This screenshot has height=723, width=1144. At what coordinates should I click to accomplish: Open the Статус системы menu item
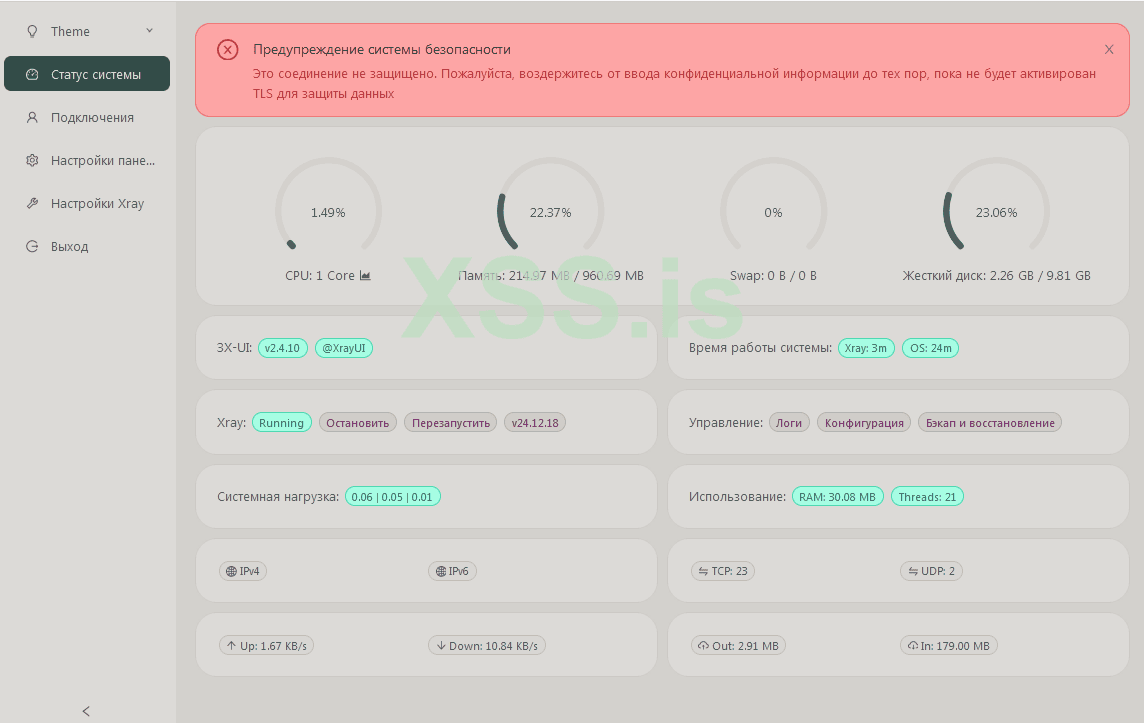[87, 74]
